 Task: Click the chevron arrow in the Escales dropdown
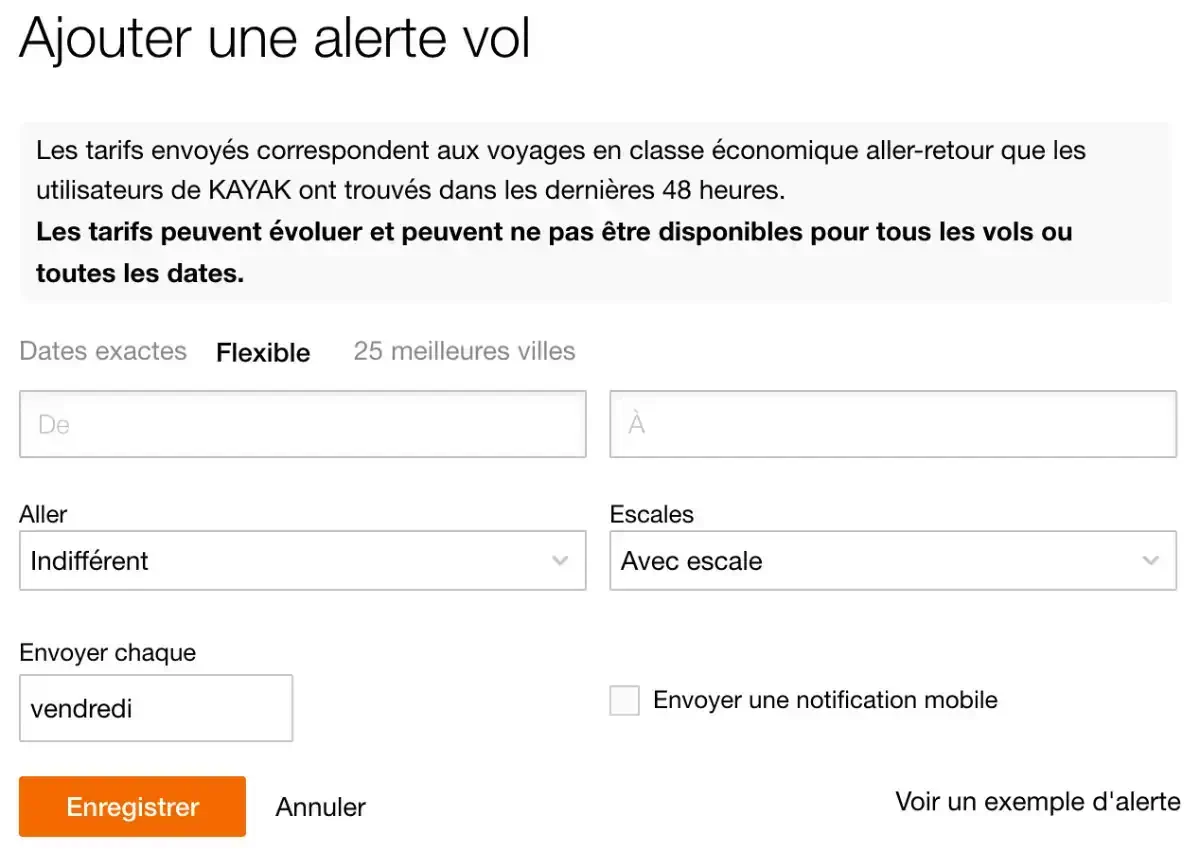pos(1150,561)
